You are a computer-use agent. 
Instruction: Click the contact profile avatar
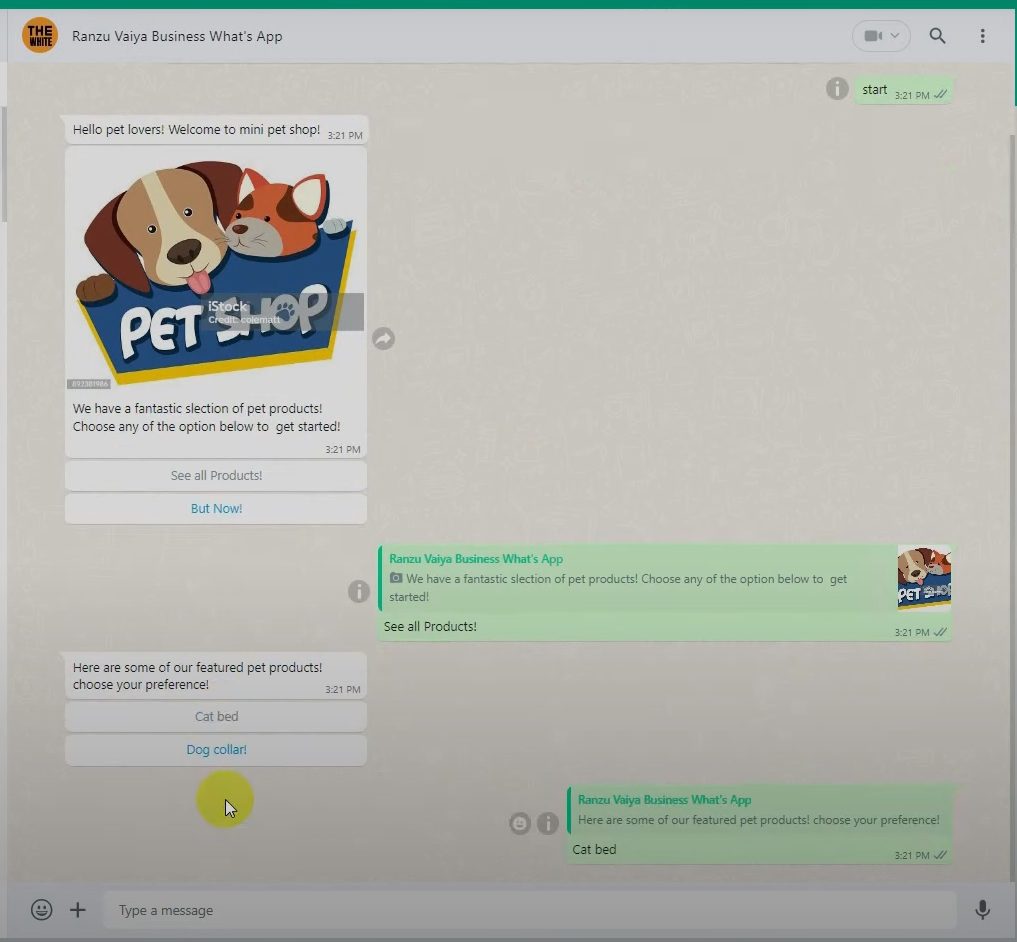point(40,36)
